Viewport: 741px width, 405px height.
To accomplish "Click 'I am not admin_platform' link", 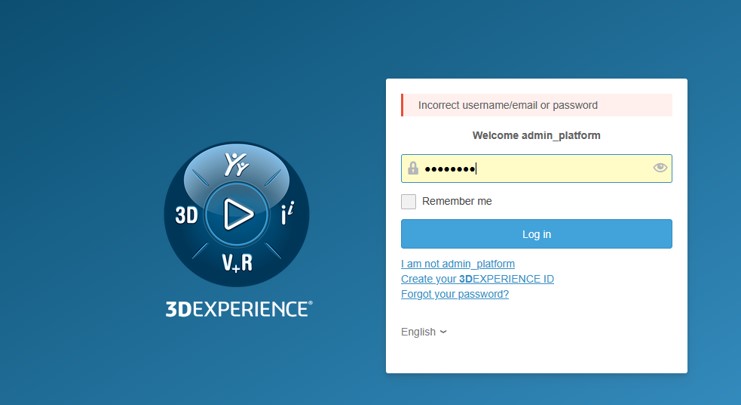I will pyautogui.click(x=458, y=264).
